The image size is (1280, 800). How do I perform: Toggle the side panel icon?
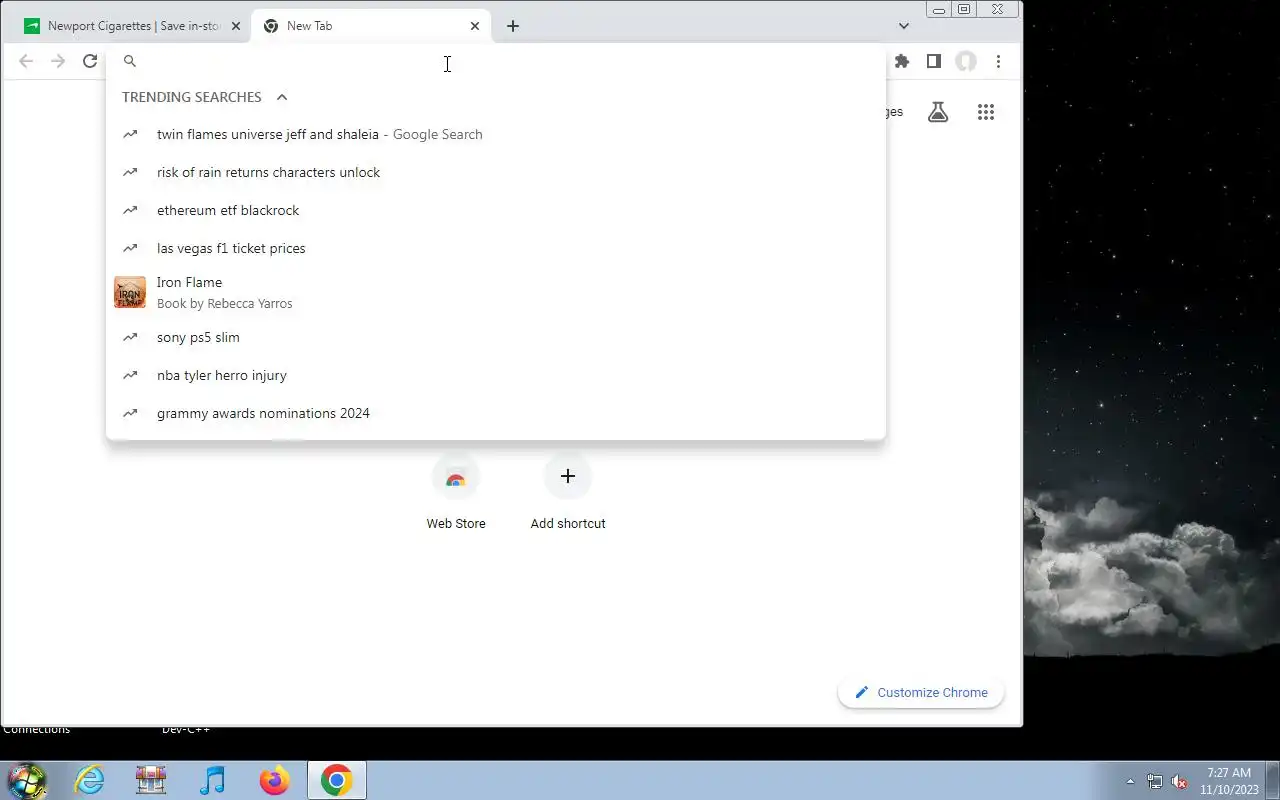[x=934, y=61]
